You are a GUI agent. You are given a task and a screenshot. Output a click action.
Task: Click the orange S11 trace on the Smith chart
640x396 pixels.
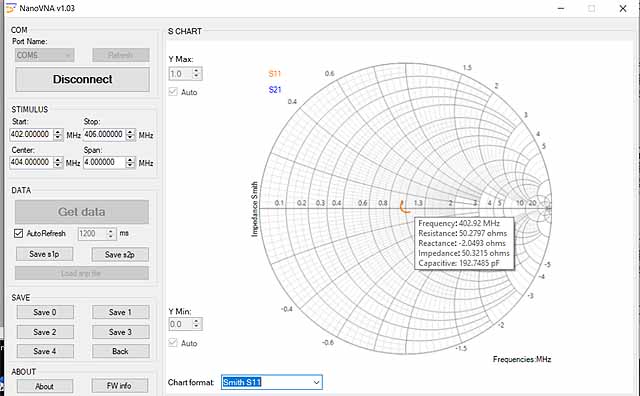pyautogui.click(x=404, y=208)
